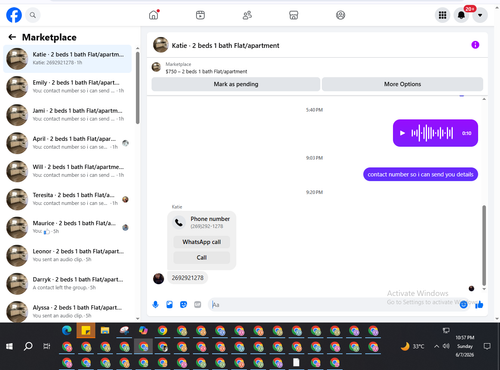Open the Emily conversation
Screen dimensions: 500x370
tap(68, 87)
